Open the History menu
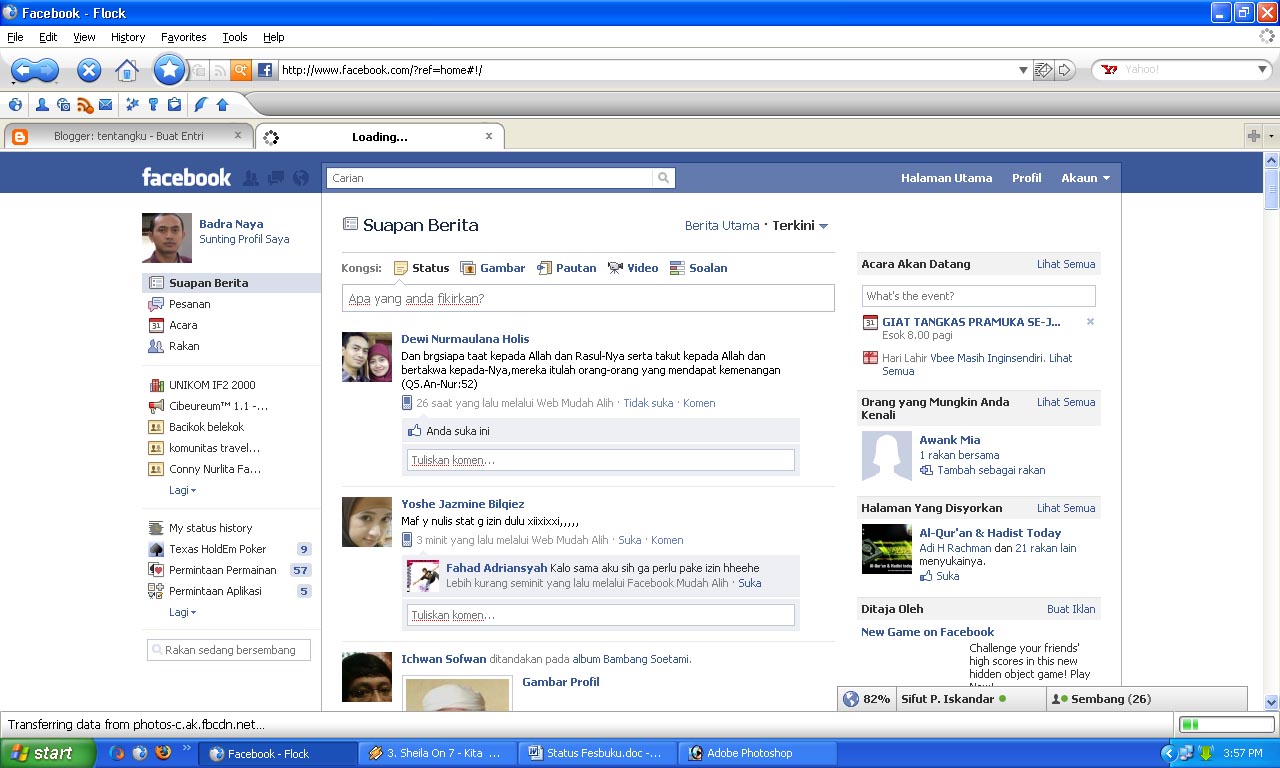The height and width of the screenshot is (768, 1280). pyautogui.click(x=128, y=37)
